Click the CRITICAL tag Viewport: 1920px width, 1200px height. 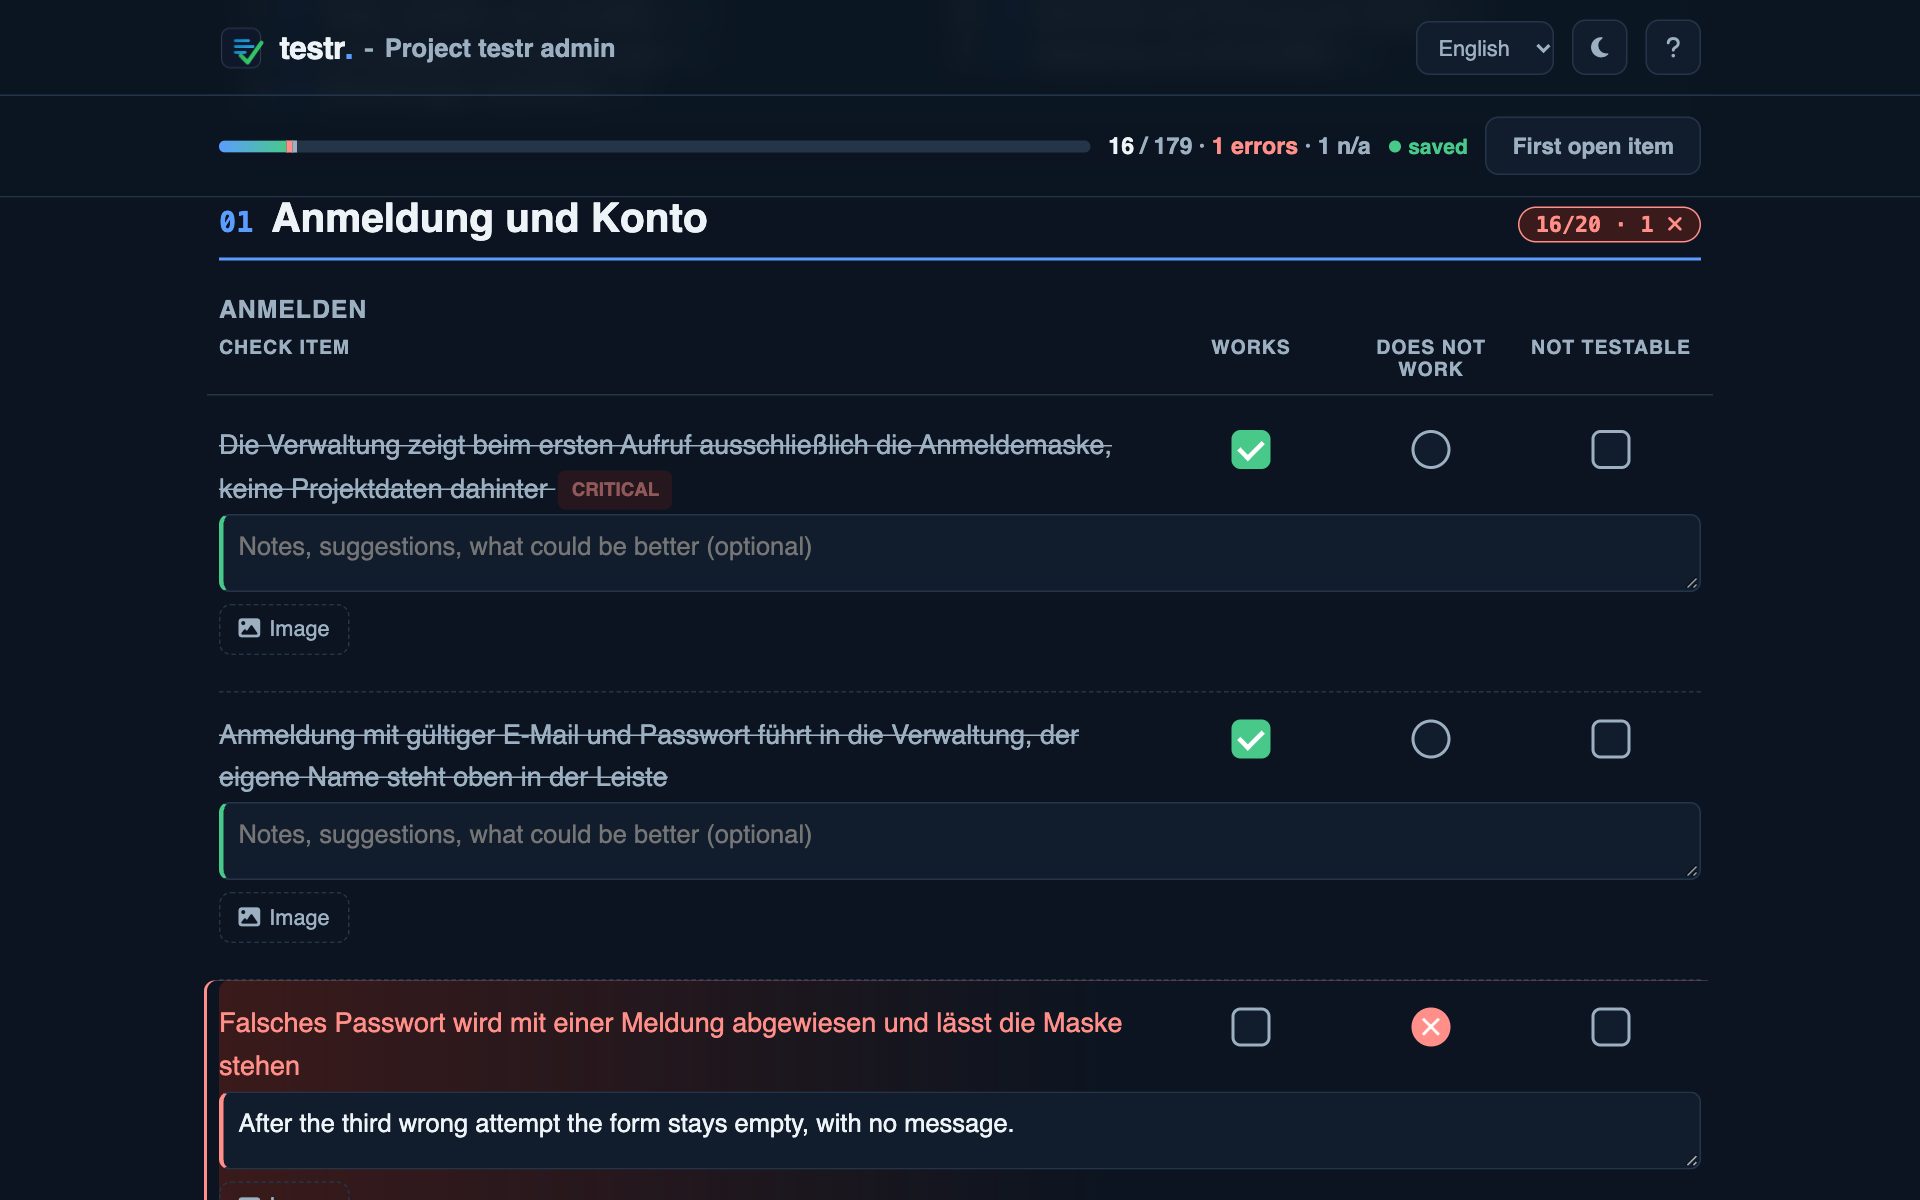coord(615,489)
